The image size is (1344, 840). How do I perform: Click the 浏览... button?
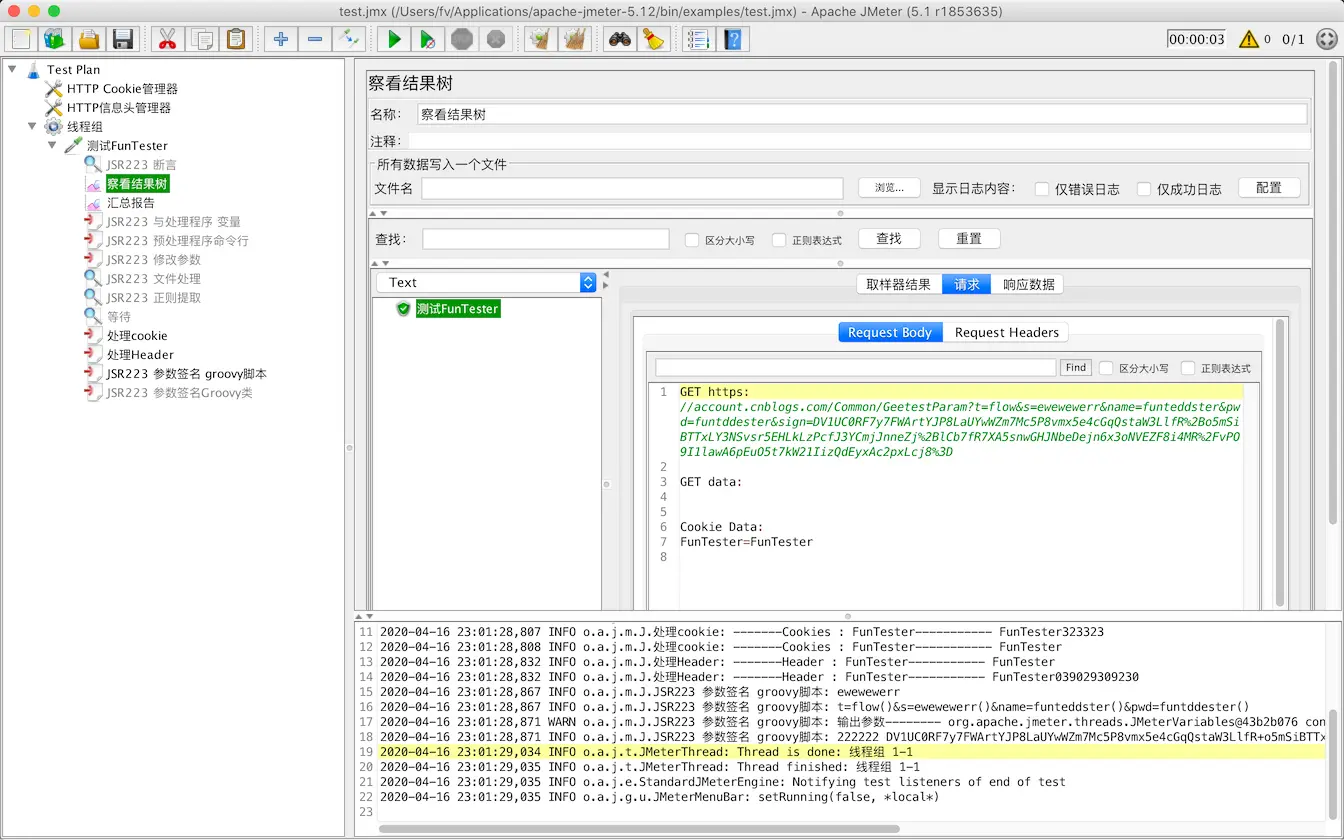pos(889,188)
